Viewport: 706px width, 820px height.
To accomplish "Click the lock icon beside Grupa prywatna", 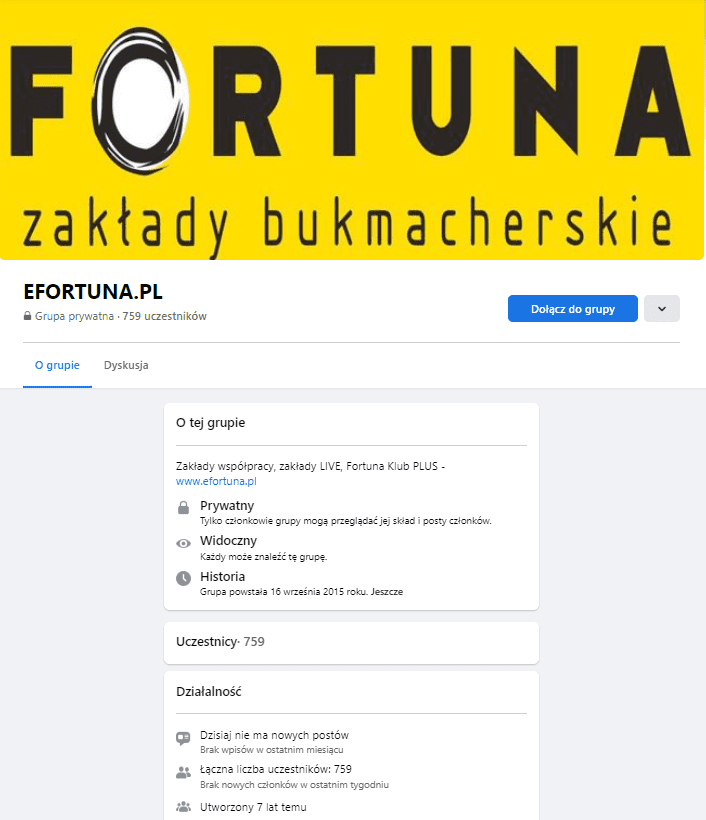I will 27,316.
